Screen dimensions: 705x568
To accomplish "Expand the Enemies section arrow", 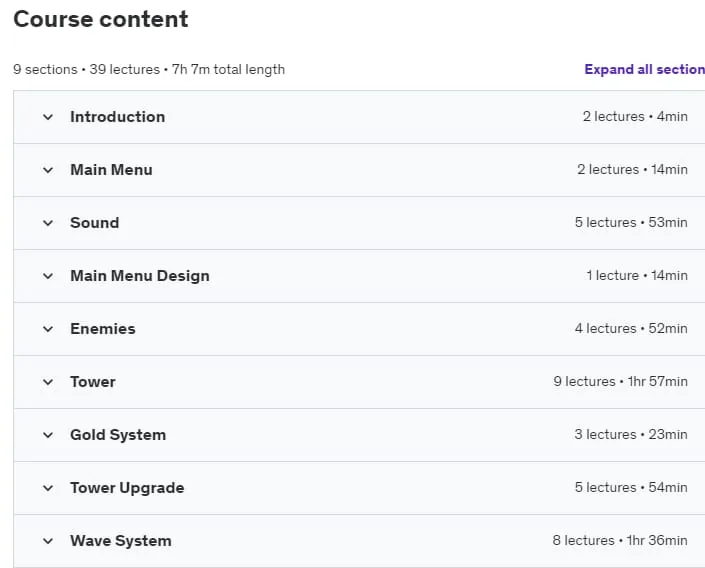I will [x=48, y=329].
